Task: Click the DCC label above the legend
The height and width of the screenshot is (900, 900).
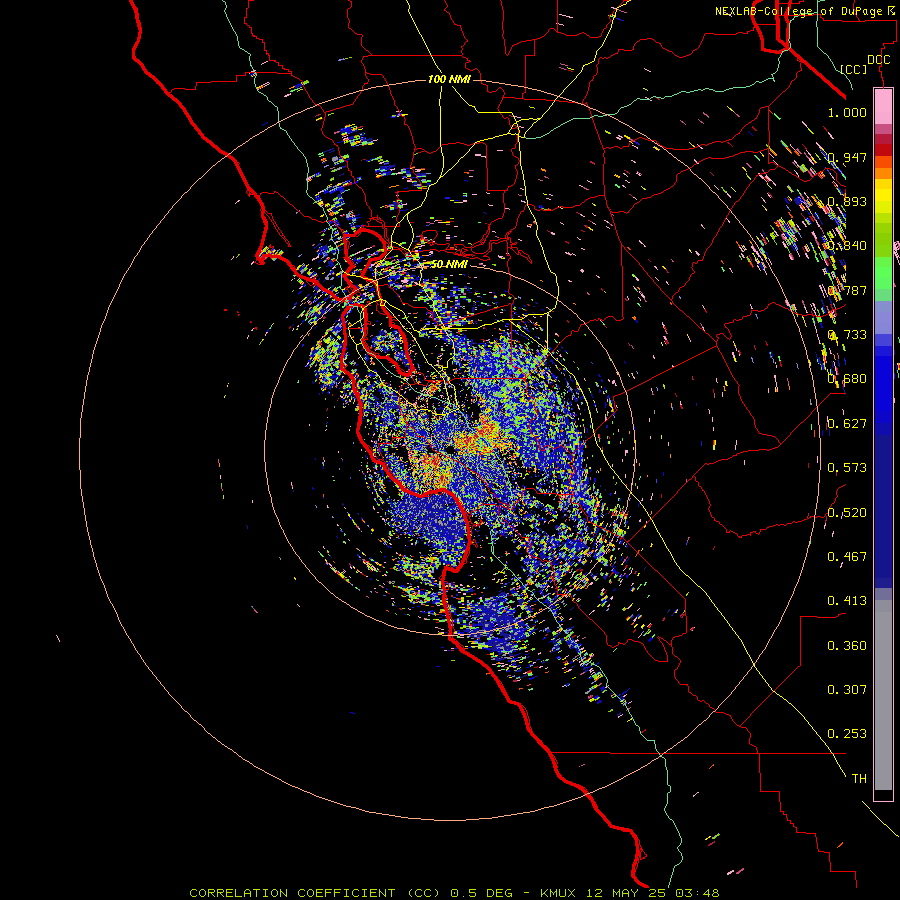Action: coord(878,60)
